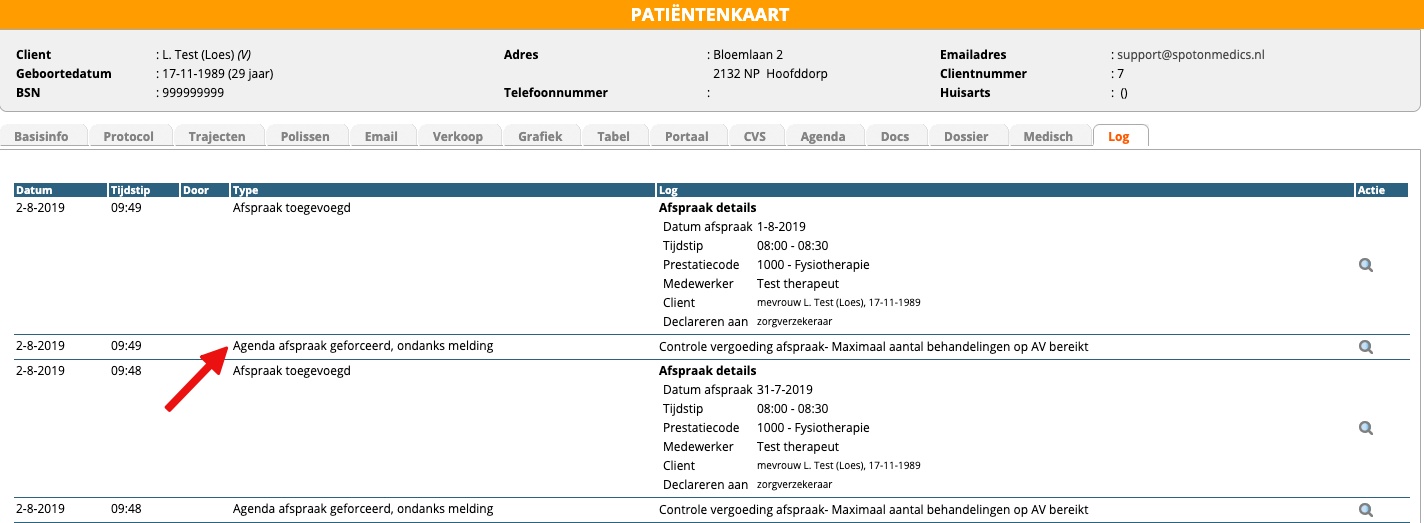Open the Email tab
1424x523 pixels.
tap(381, 137)
